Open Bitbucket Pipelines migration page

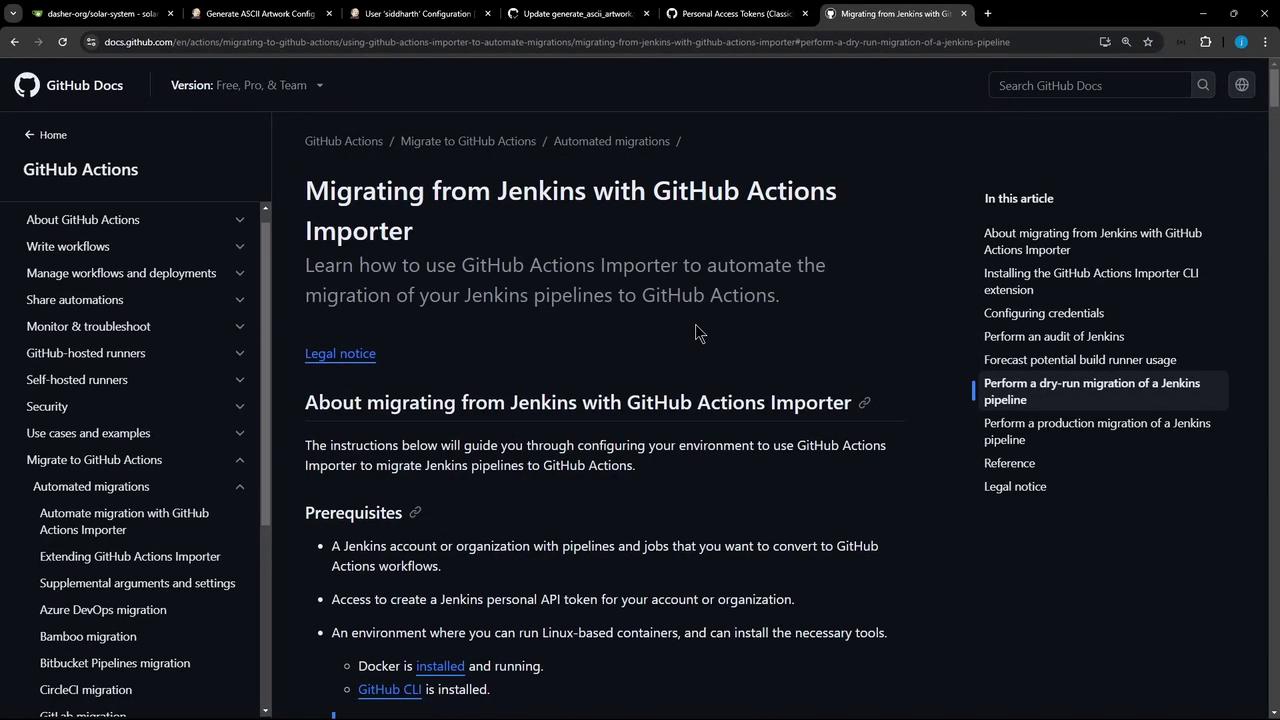[x=115, y=663]
